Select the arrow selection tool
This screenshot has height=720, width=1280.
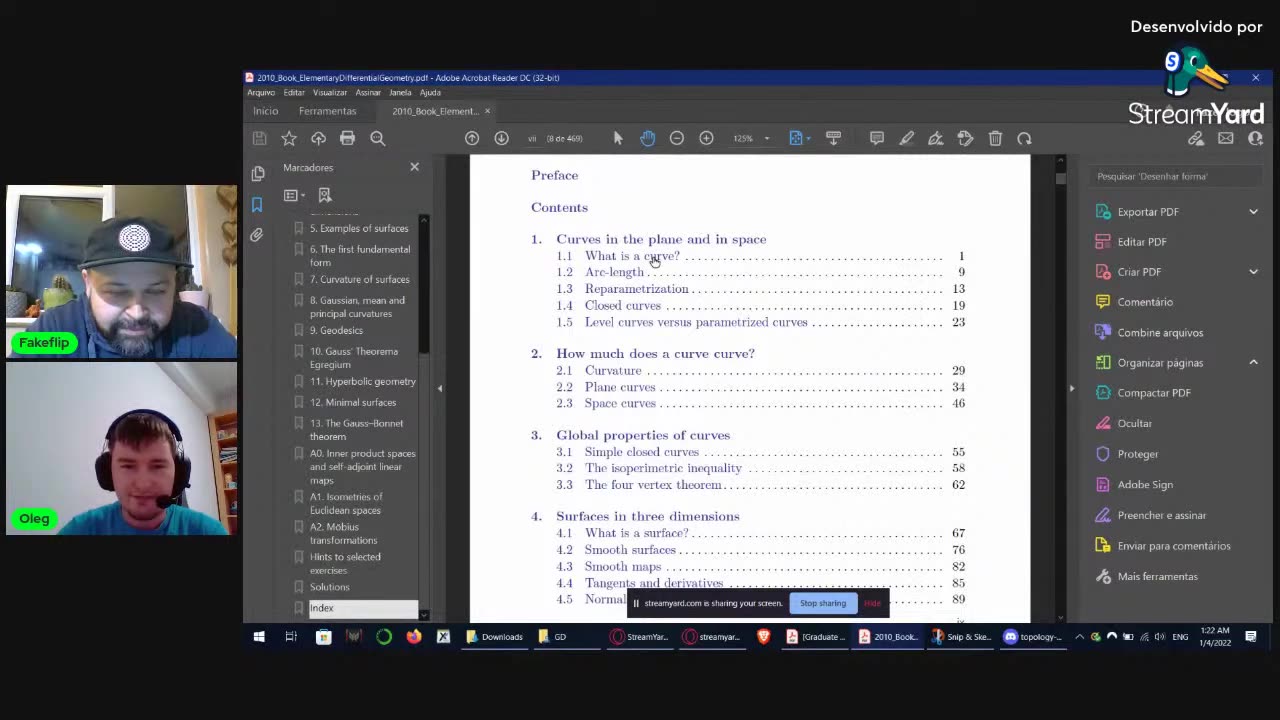618,138
